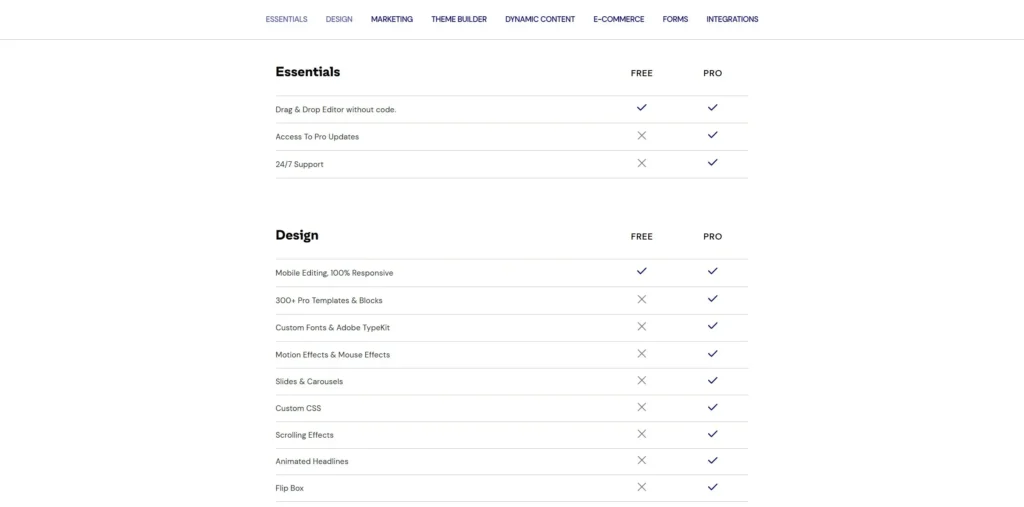Click the Free X icon for Scrolling Effects

click(642, 434)
